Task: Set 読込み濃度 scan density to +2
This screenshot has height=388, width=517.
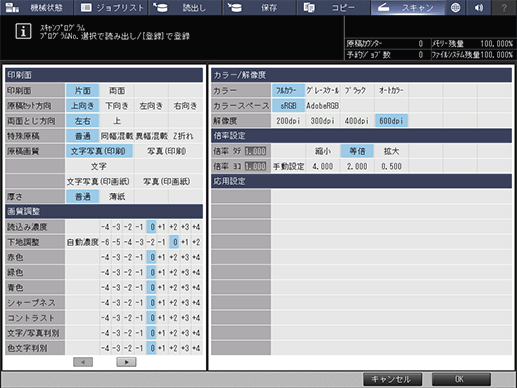Action: click(x=173, y=227)
